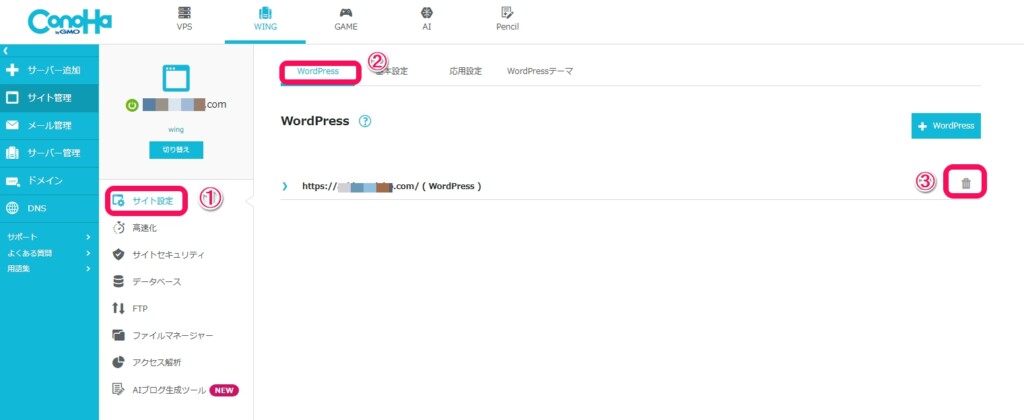The image size is (1024, 420).
Task: Open the Pencil service tab
Action: 507,20
